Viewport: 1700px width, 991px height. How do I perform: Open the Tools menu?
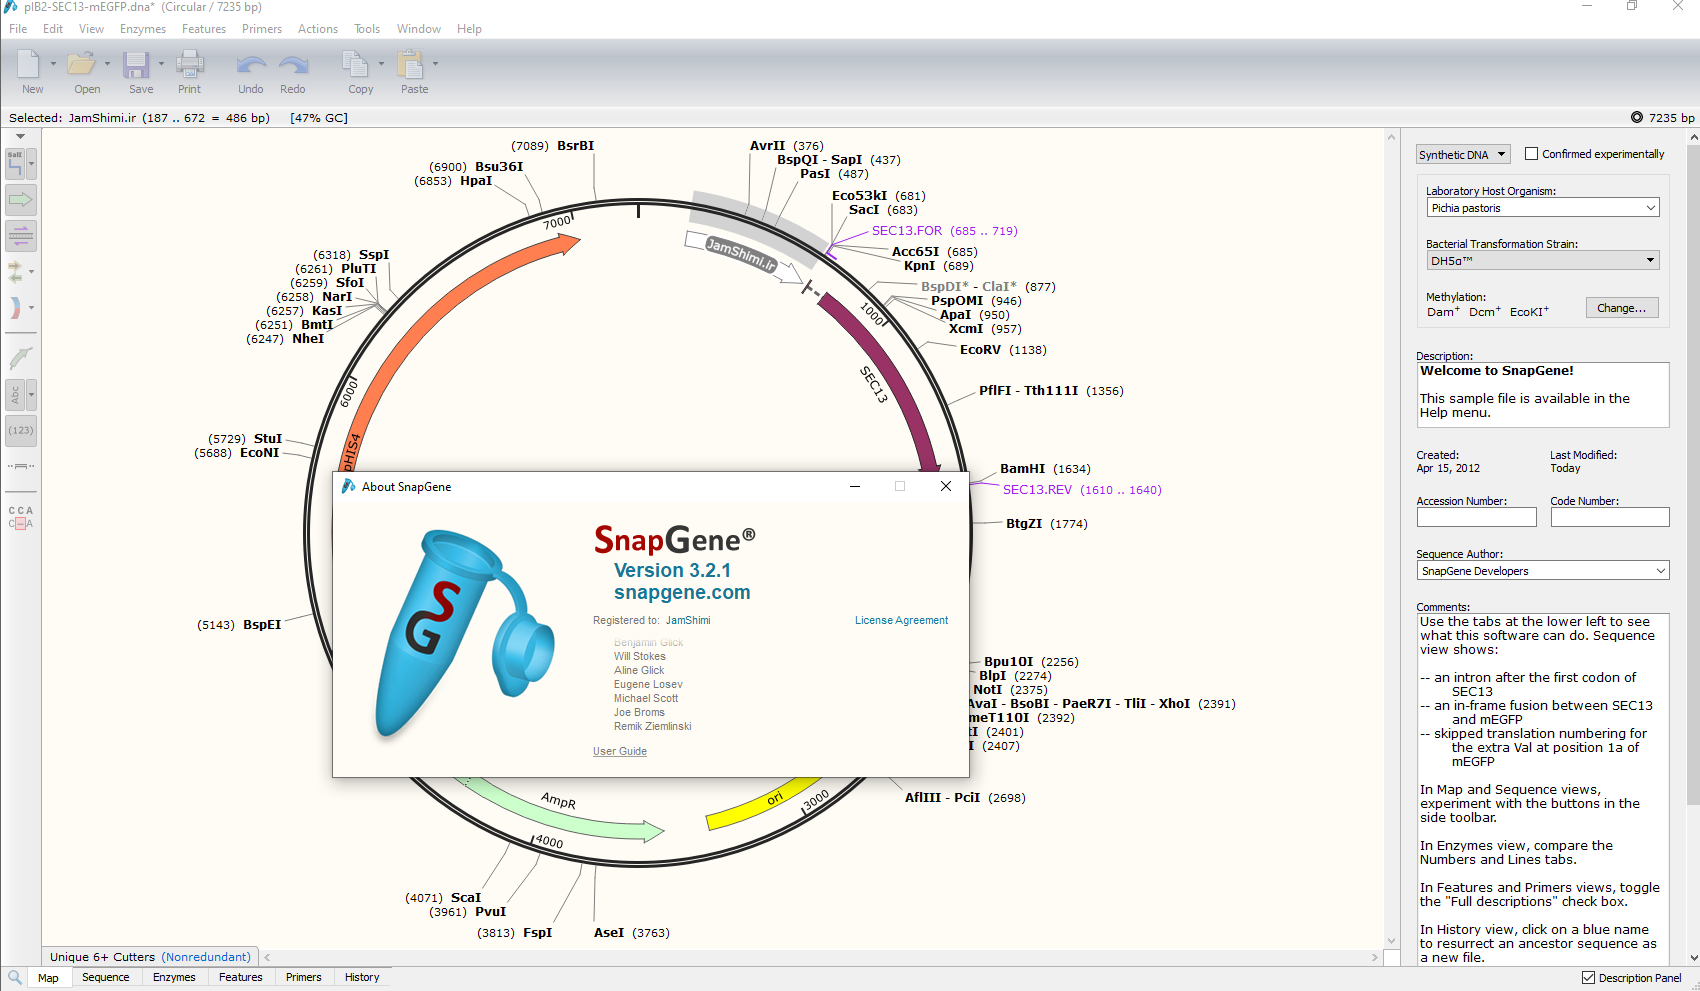point(367,29)
